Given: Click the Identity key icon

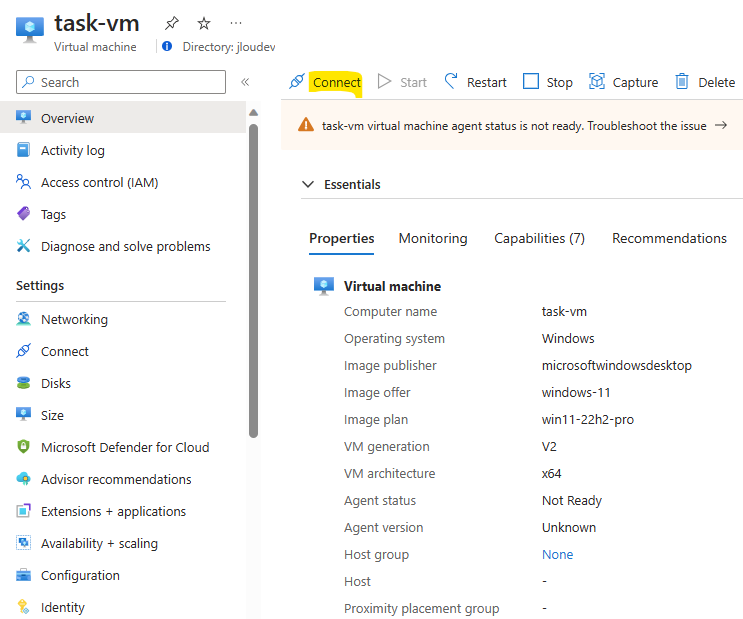Looking at the screenshot, I should (23, 607).
